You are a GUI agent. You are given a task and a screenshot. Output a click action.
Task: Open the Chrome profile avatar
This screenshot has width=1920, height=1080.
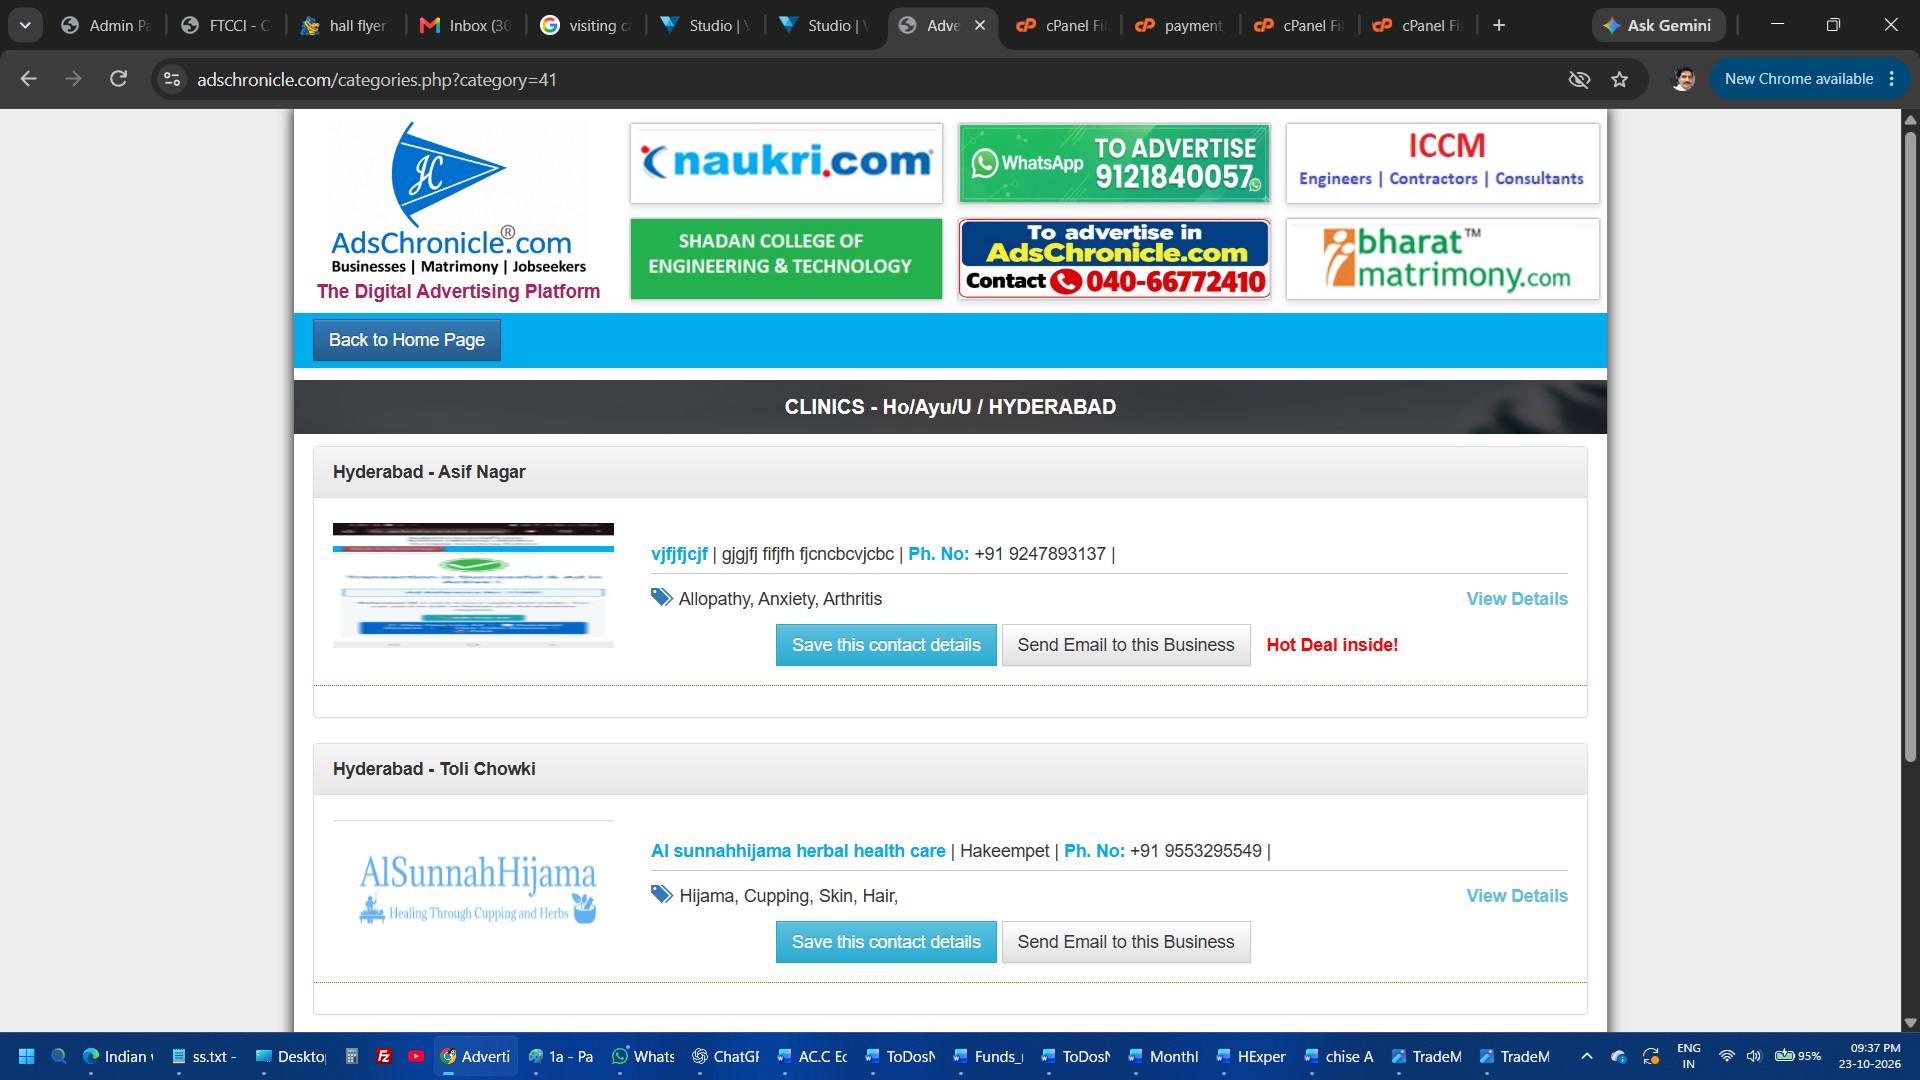pyautogui.click(x=1684, y=79)
